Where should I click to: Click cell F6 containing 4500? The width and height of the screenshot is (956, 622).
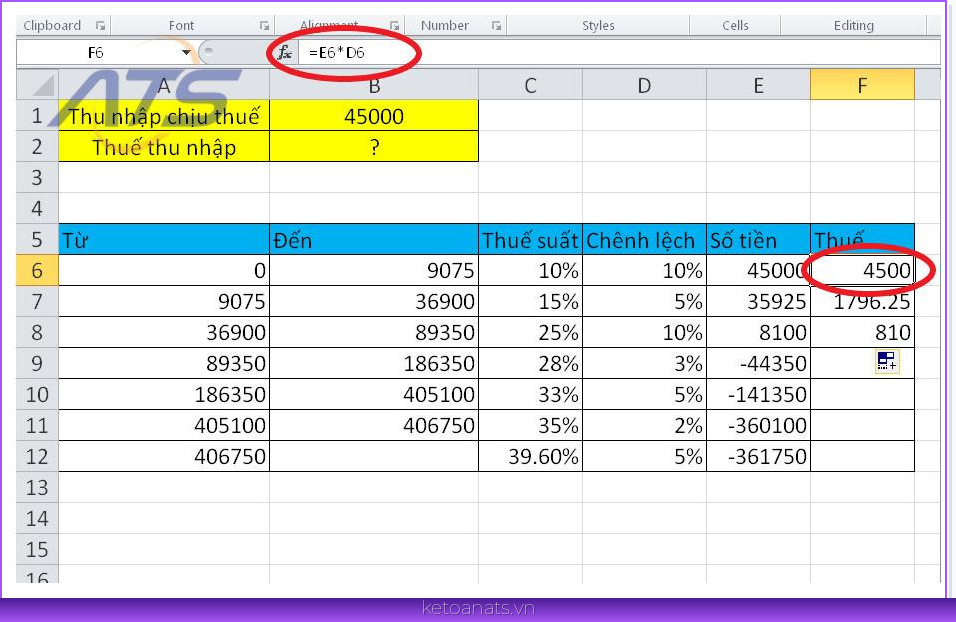tap(862, 270)
